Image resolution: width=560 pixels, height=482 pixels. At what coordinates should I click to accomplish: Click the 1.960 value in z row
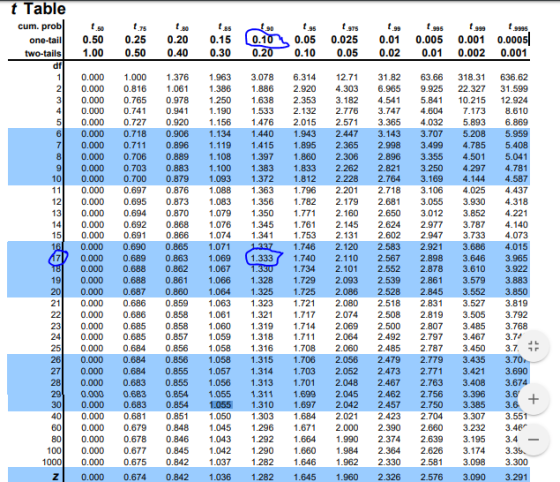(x=346, y=477)
